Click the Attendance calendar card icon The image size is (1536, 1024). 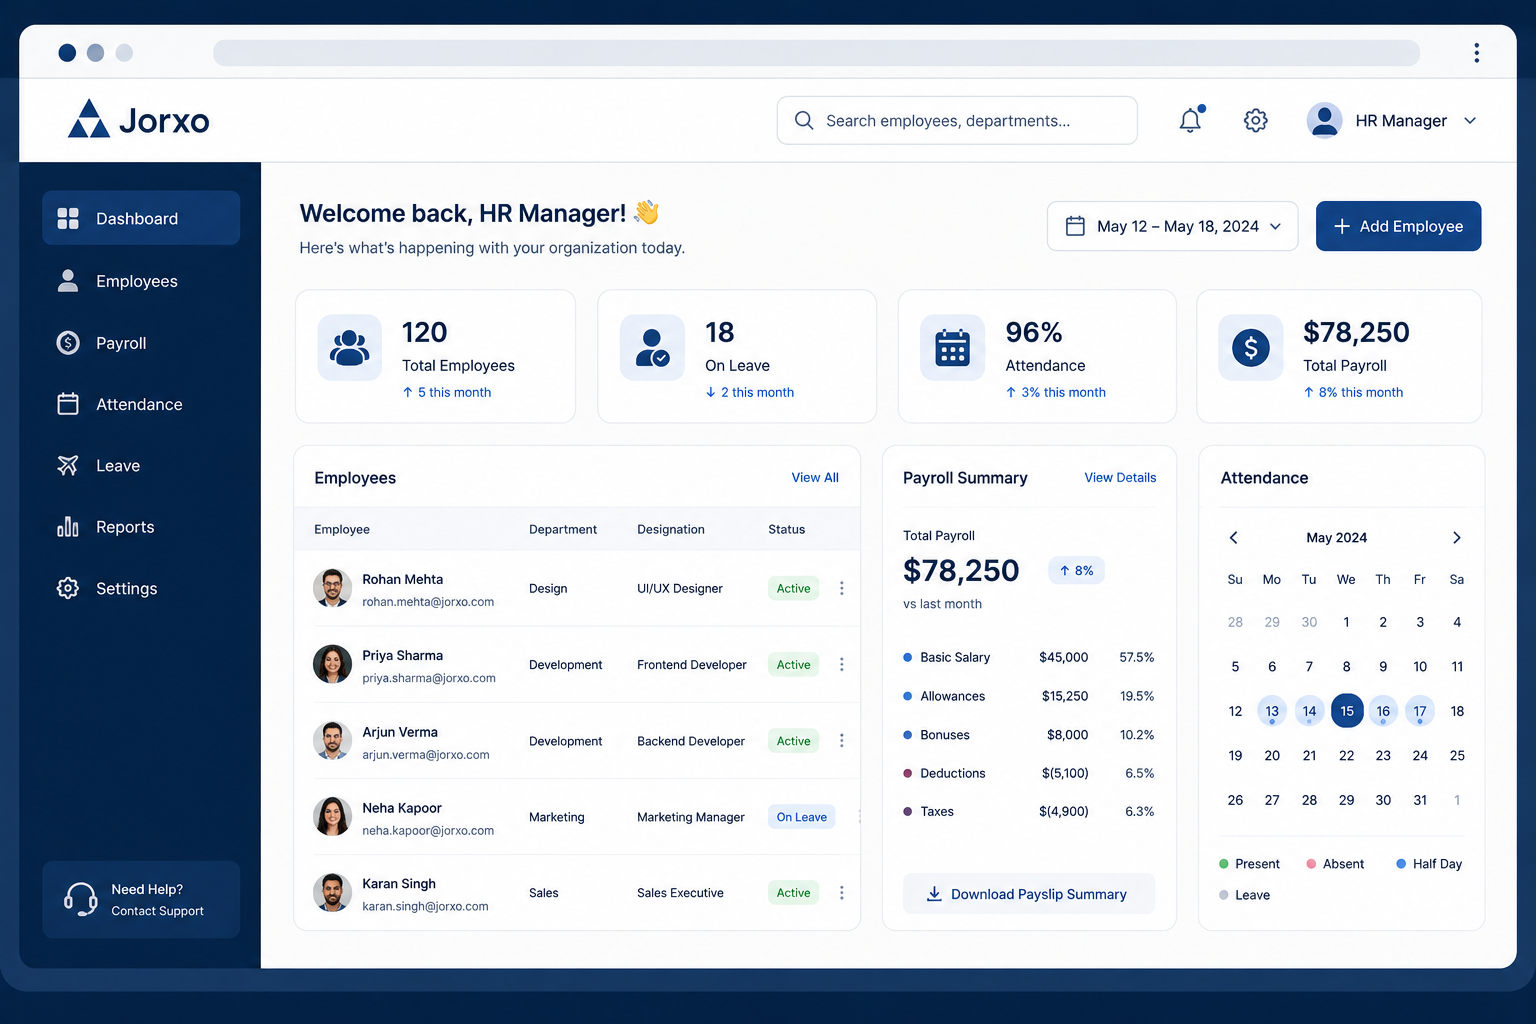[953, 347]
